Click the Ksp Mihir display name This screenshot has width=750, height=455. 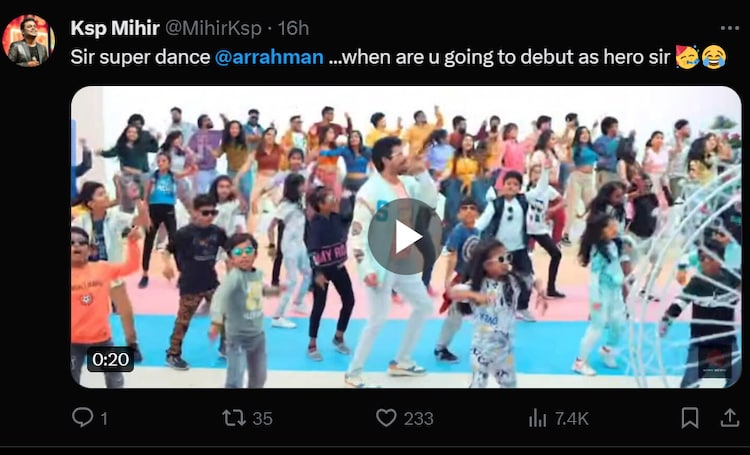tap(115, 28)
